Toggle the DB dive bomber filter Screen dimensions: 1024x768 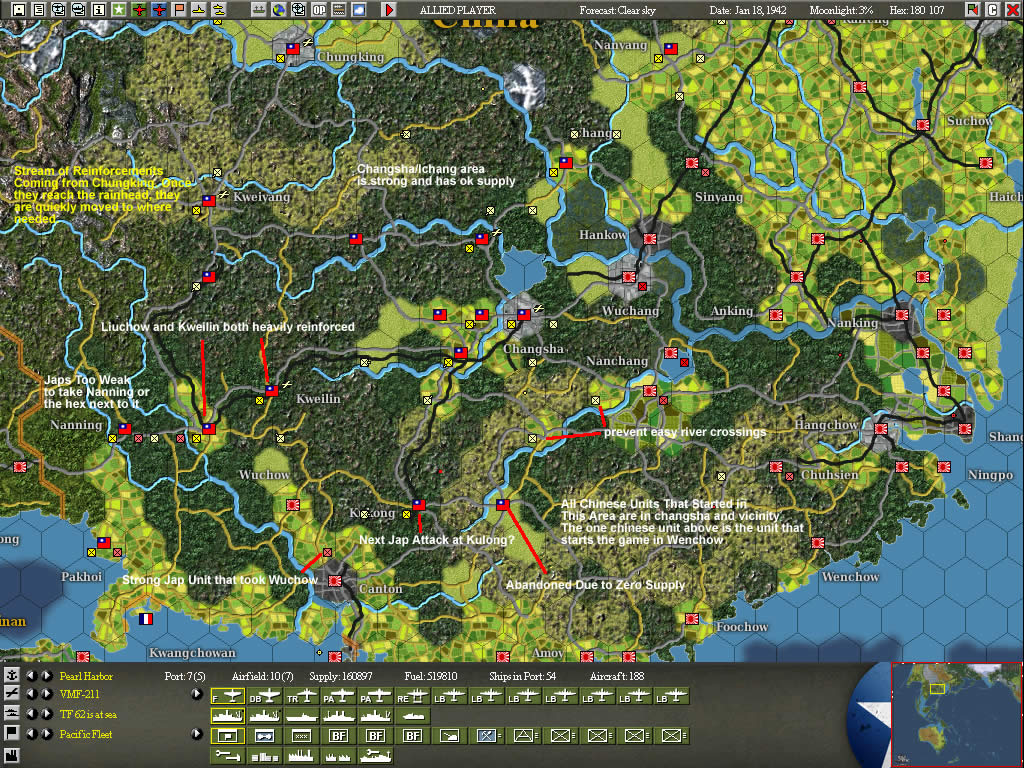pos(264,697)
